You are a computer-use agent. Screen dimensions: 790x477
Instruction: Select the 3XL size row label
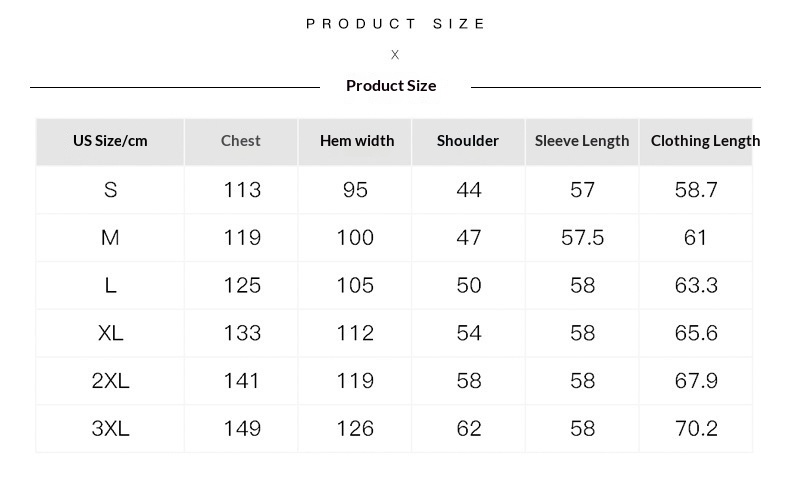point(111,429)
